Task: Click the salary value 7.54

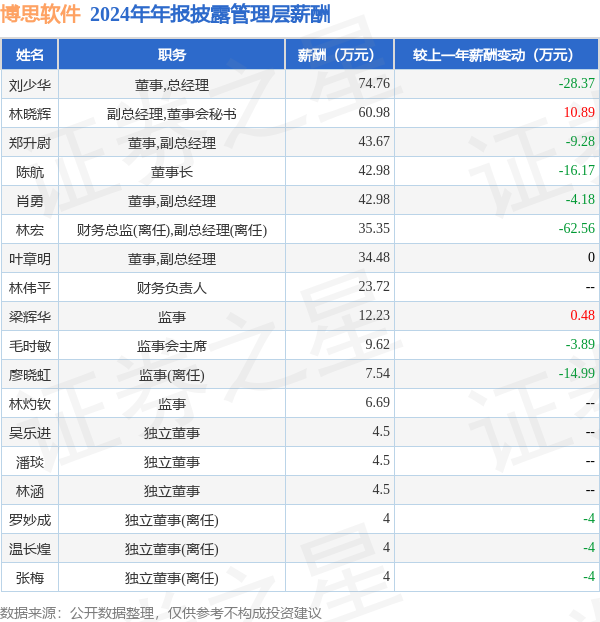Action: 378,373
